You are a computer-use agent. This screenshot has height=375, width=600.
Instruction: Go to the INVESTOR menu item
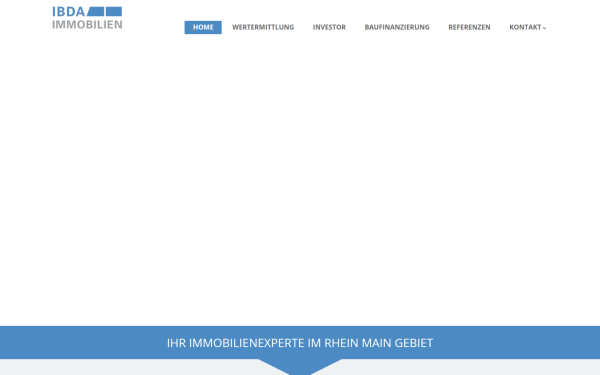[329, 27]
